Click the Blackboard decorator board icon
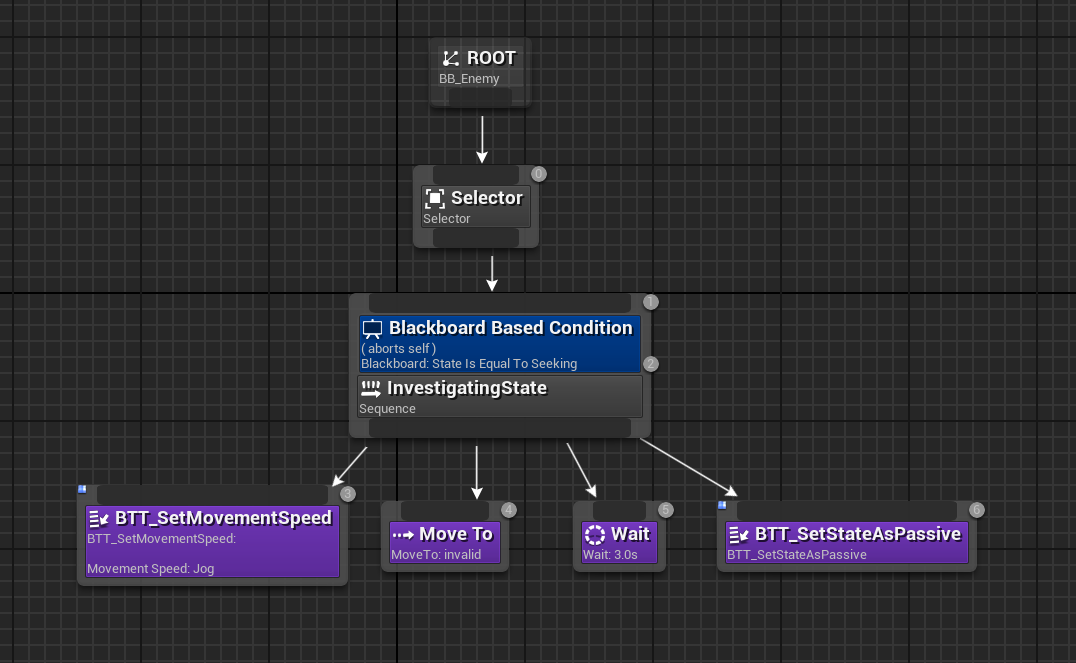Screen dimensions: 1076x663 (372, 329)
